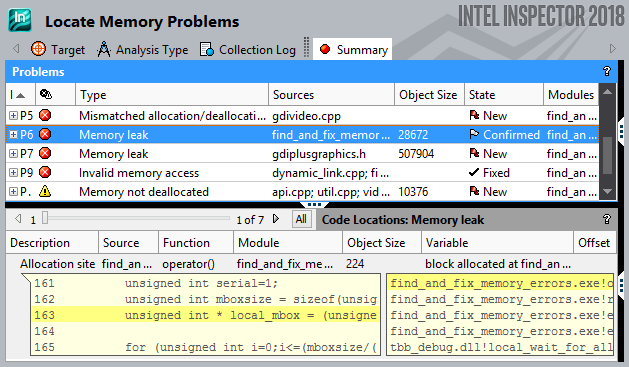Select highlighted source line 163
The height and width of the screenshot is (367, 629).
tap(205, 315)
